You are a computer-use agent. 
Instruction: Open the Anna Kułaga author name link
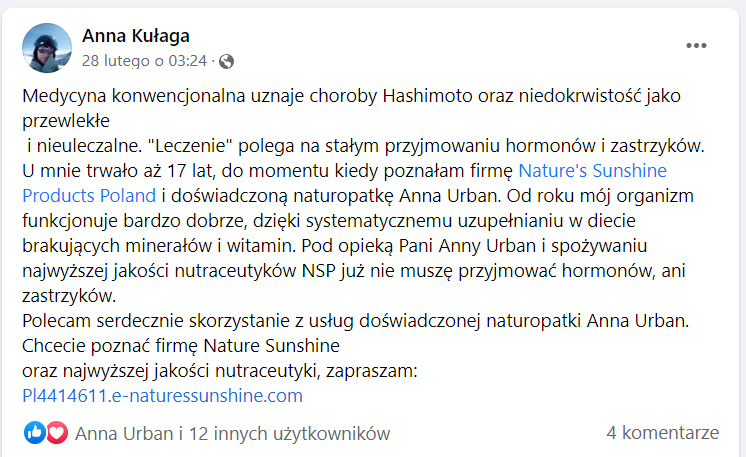[x=135, y=36]
